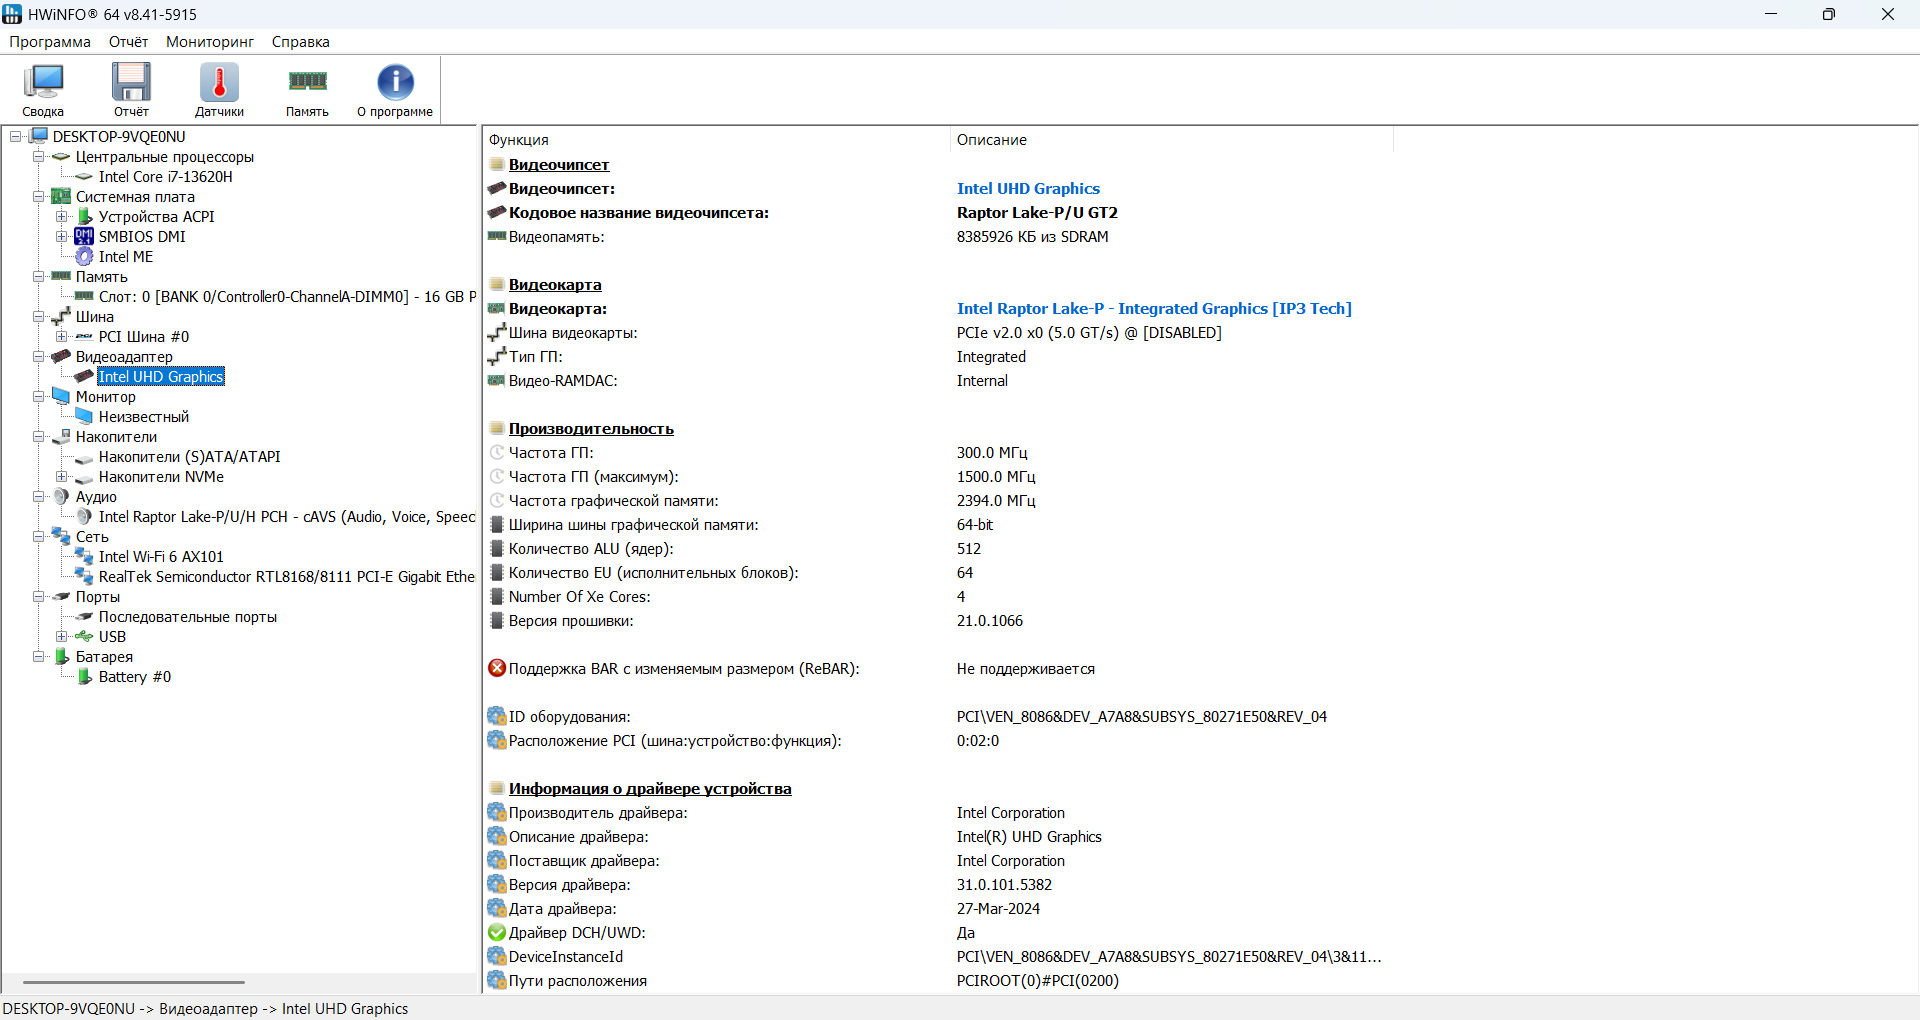Follow the Intel Raptor Lake-P Integrated Graphics link
The height and width of the screenshot is (1020, 1920).
click(1154, 308)
